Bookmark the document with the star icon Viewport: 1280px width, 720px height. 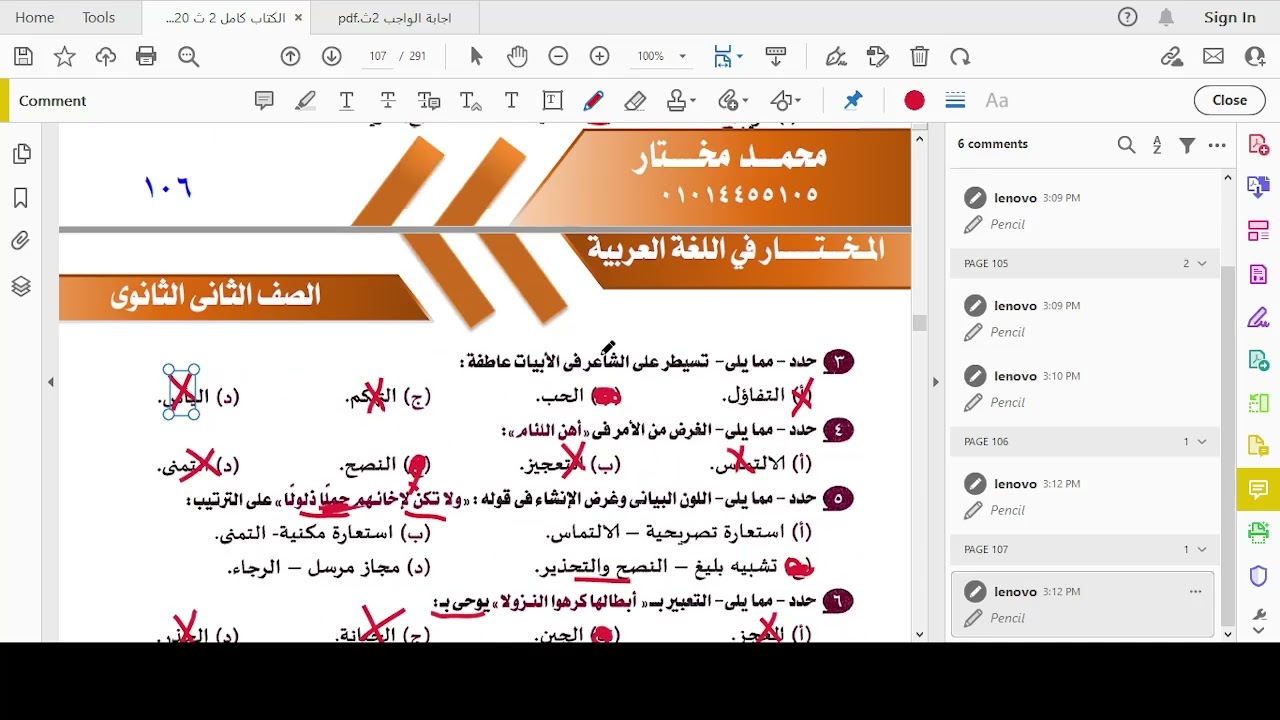coord(64,57)
